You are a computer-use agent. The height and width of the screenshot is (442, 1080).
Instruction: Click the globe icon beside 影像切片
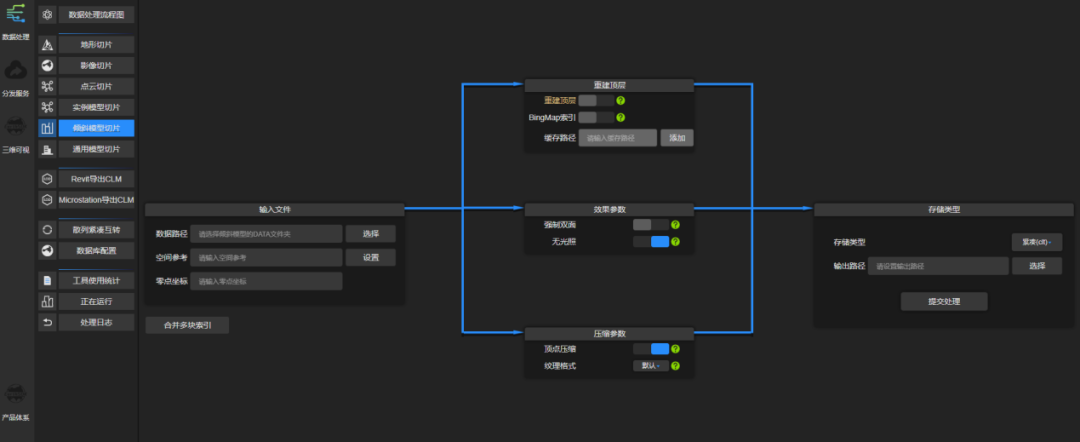tap(48, 66)
